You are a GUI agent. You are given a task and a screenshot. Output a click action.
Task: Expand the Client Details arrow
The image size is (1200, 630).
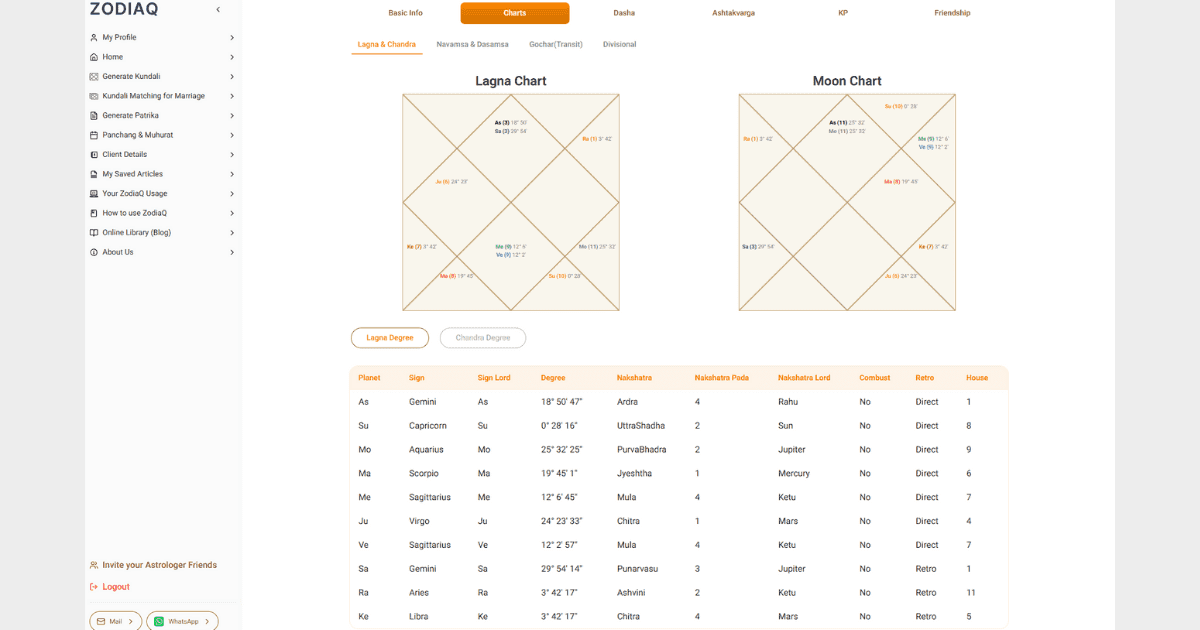(232, 154)
